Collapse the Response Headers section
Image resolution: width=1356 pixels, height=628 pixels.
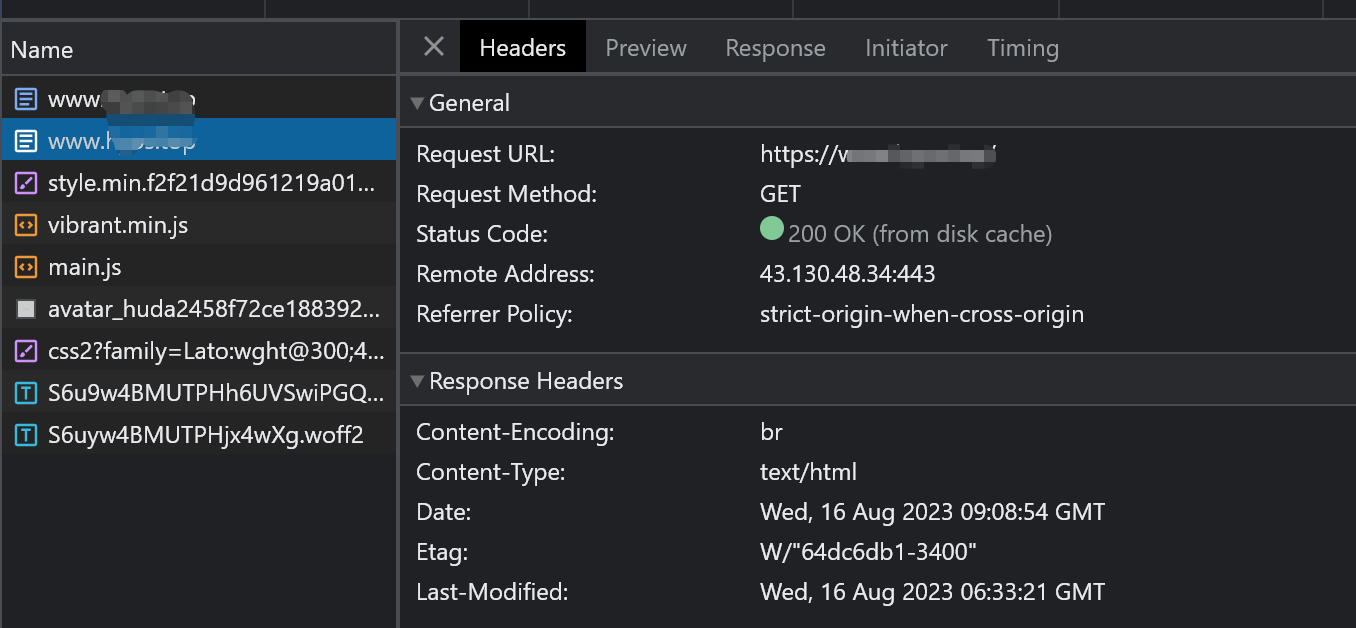point(418,381)
